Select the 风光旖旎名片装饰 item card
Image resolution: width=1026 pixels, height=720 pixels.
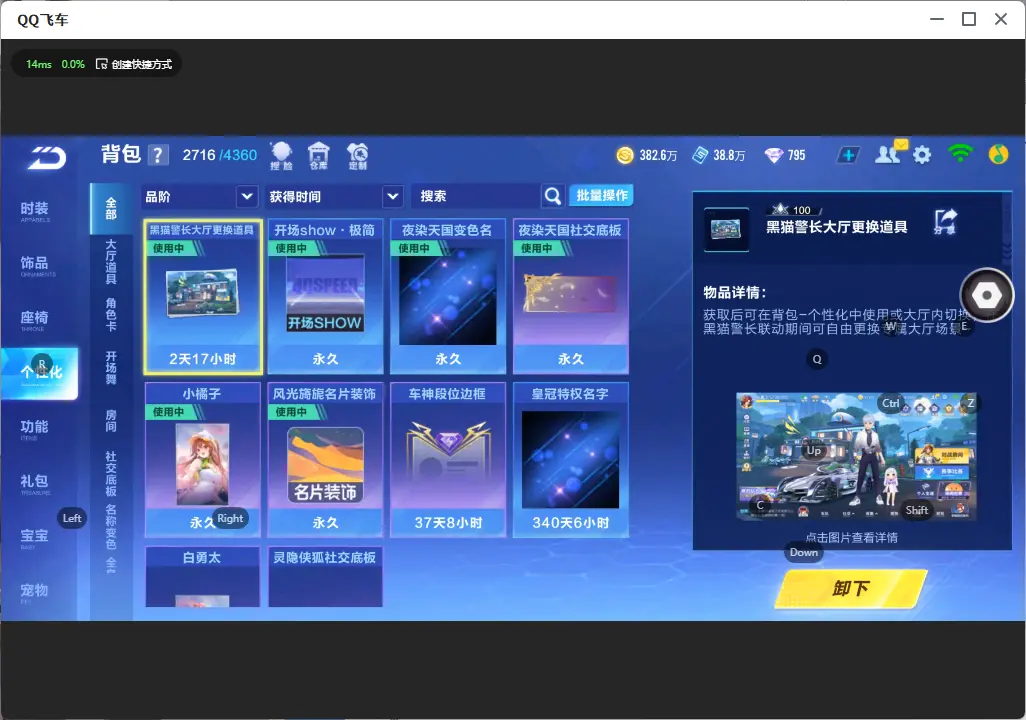point(325,460)
